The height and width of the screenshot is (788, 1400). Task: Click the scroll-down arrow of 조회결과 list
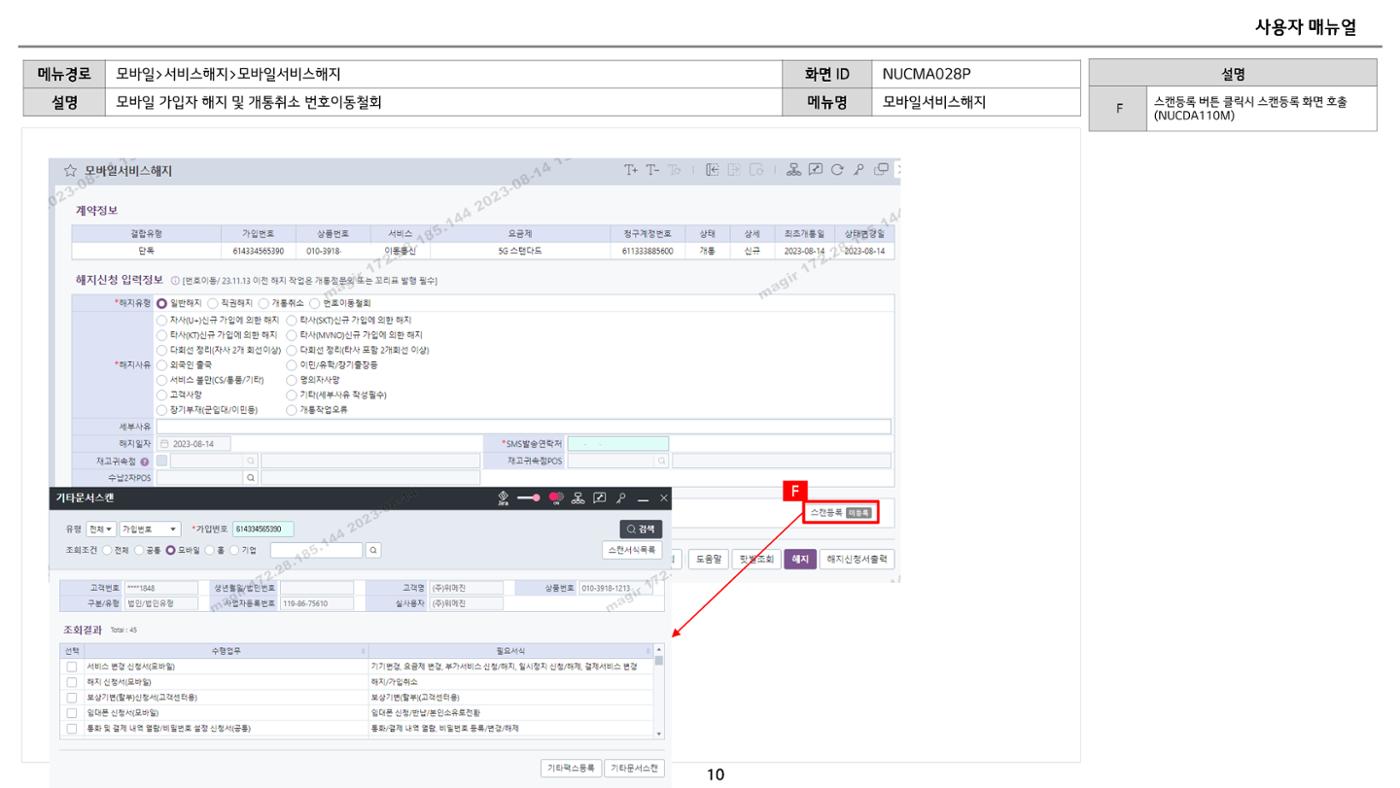pos(658,733)
